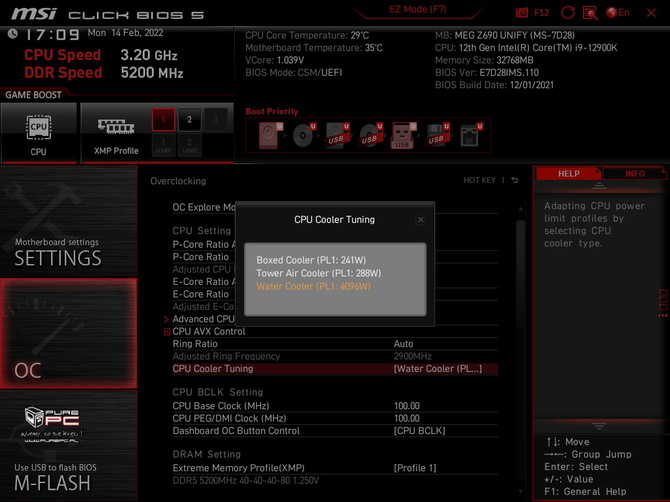
Task: Select the optical disc boot priority device
Action: 303,135
